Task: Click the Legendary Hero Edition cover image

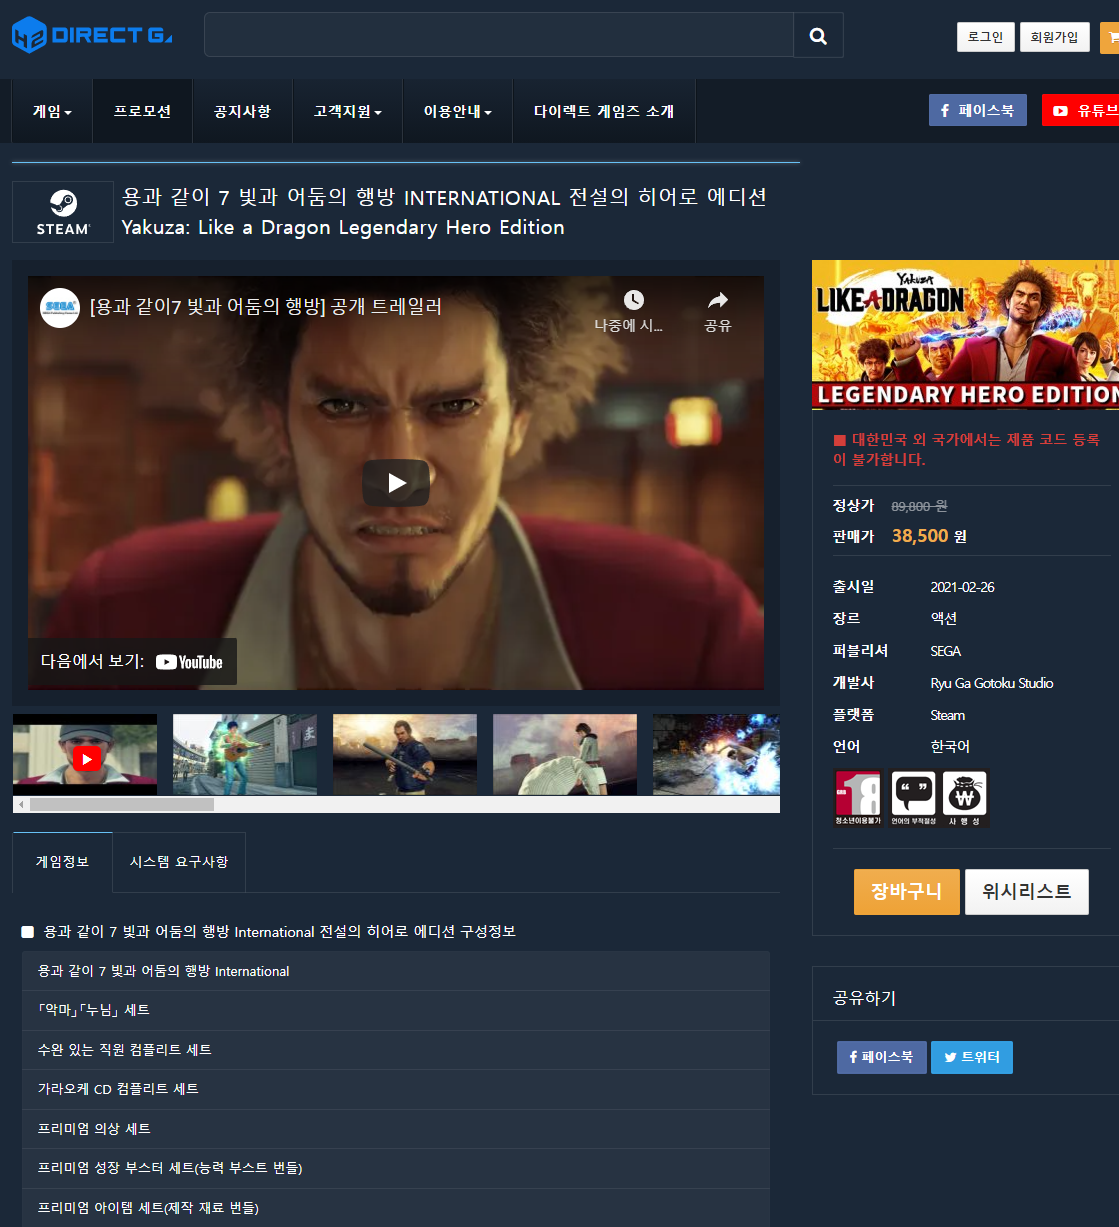Action: (965, 334)
